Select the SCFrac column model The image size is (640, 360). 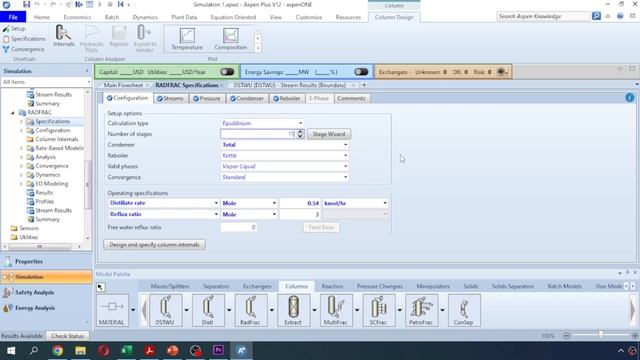click(x=378, y=310)
